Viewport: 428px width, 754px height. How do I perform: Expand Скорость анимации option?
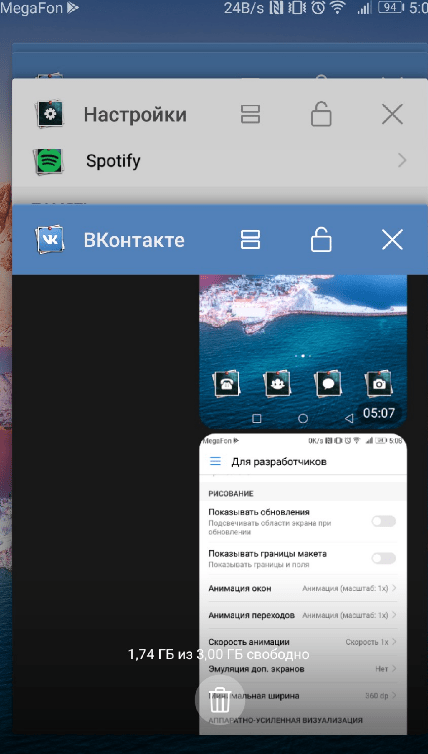(303, 642)
